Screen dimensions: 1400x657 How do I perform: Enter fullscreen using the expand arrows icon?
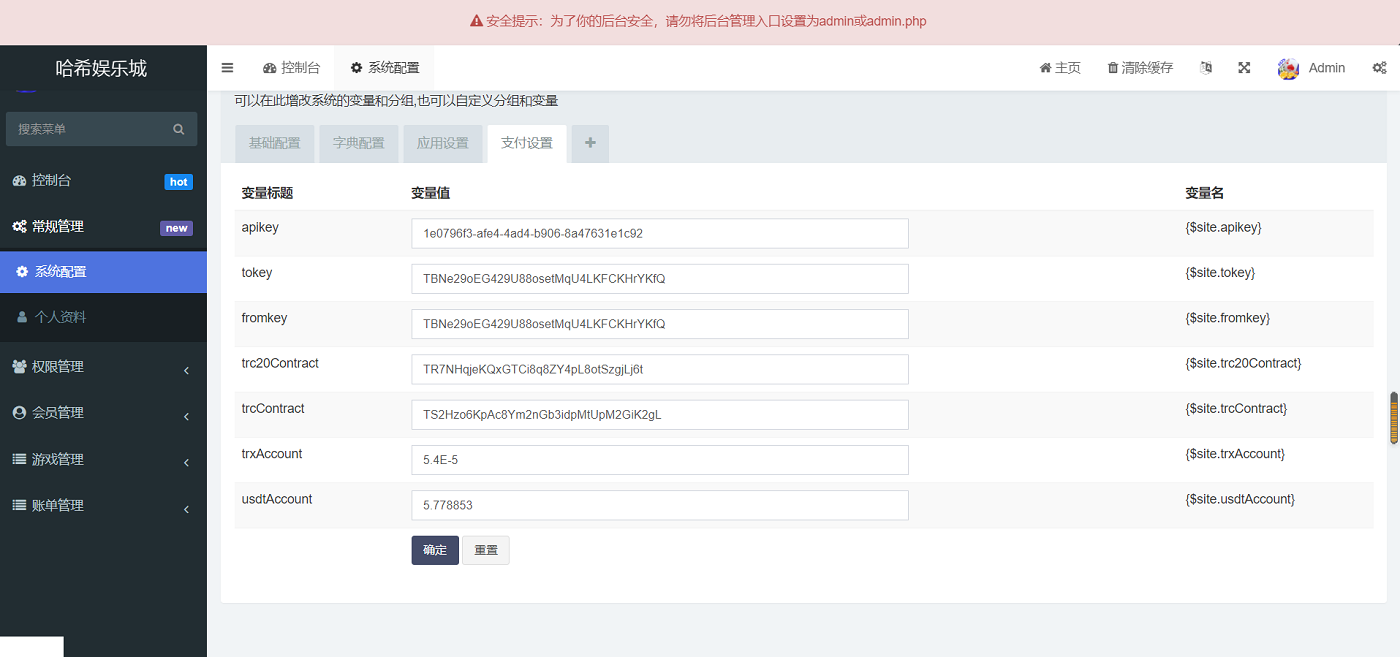pyautogui.click(x=1244, y=67)
